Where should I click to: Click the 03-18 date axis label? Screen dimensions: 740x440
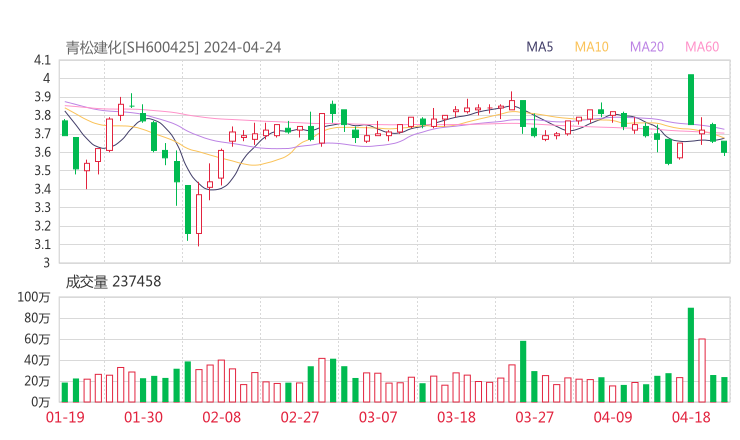(x=456, y=417)
